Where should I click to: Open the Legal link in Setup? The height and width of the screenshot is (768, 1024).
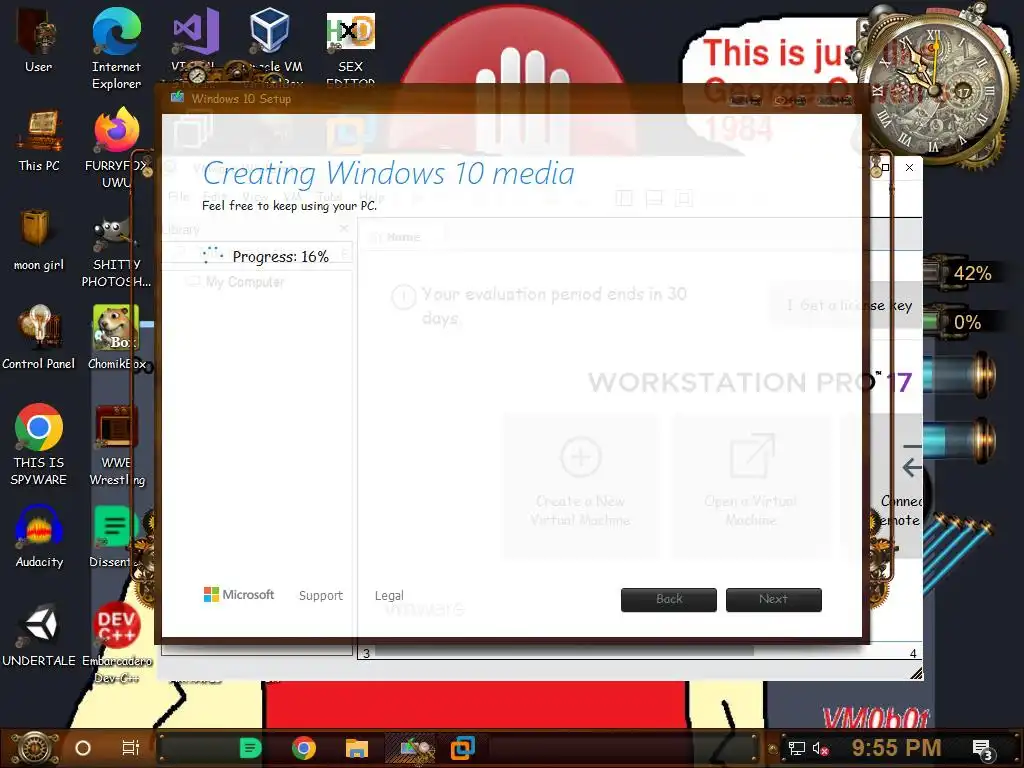point(389,596)
